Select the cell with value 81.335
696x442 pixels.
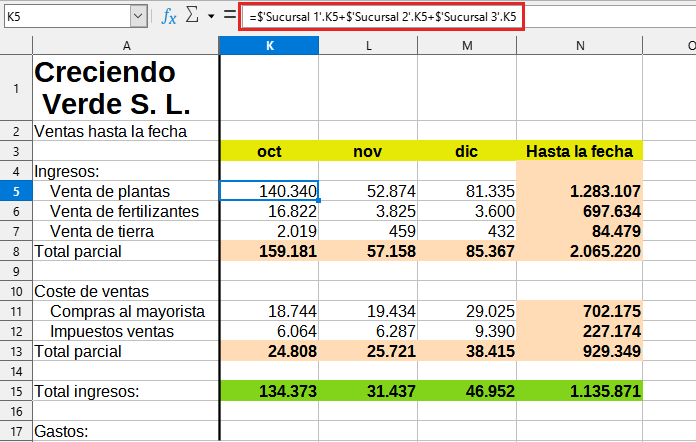pos(467,191)
